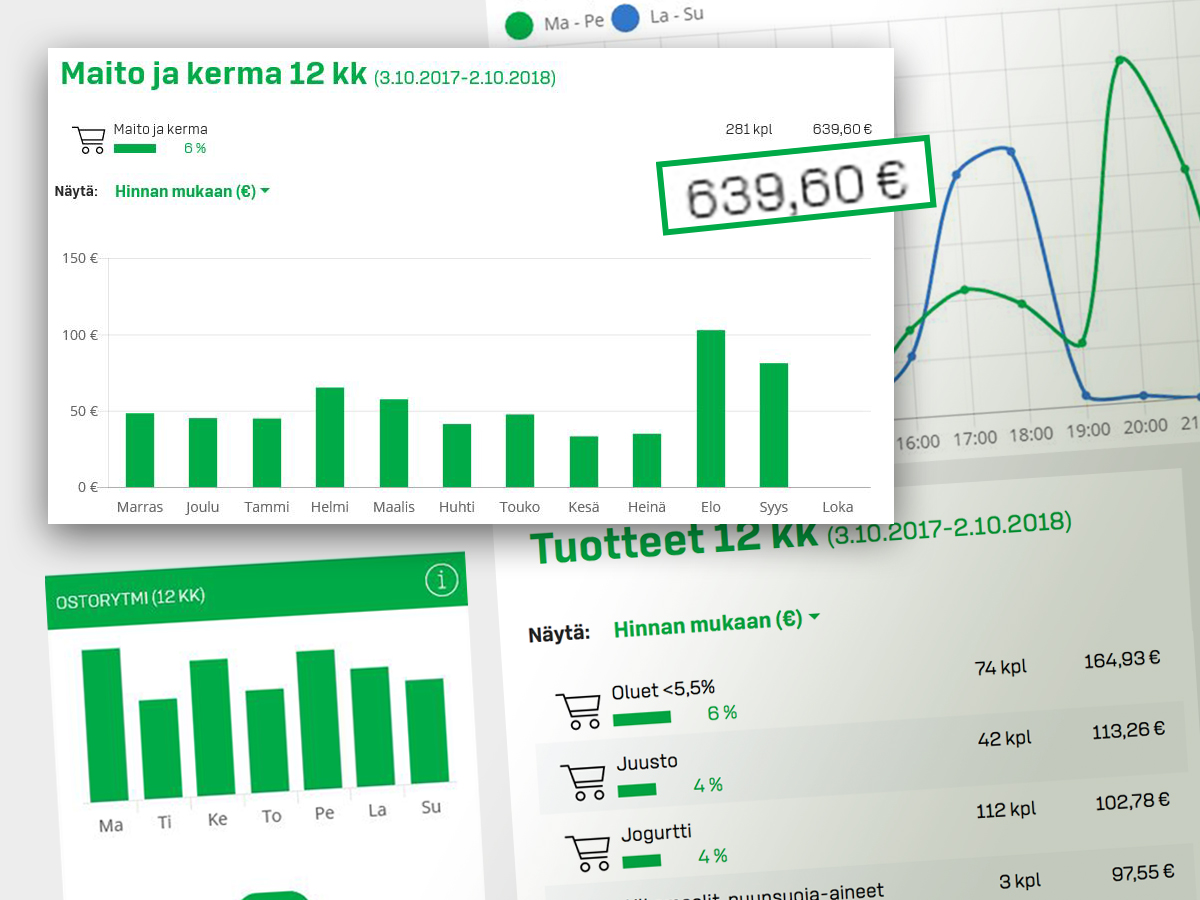Click the Su bar in Ostorytmi chart
This screenshot has height=900, width=1200.
(x=425, y=730)
